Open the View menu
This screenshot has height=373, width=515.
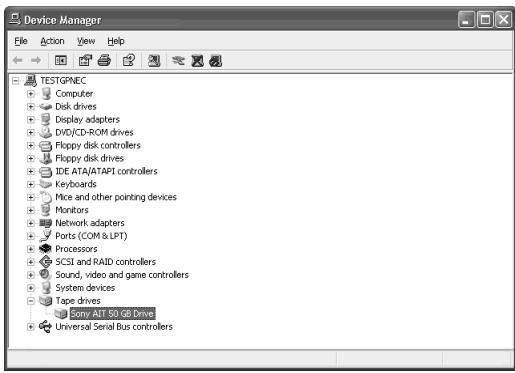point(86,41)
